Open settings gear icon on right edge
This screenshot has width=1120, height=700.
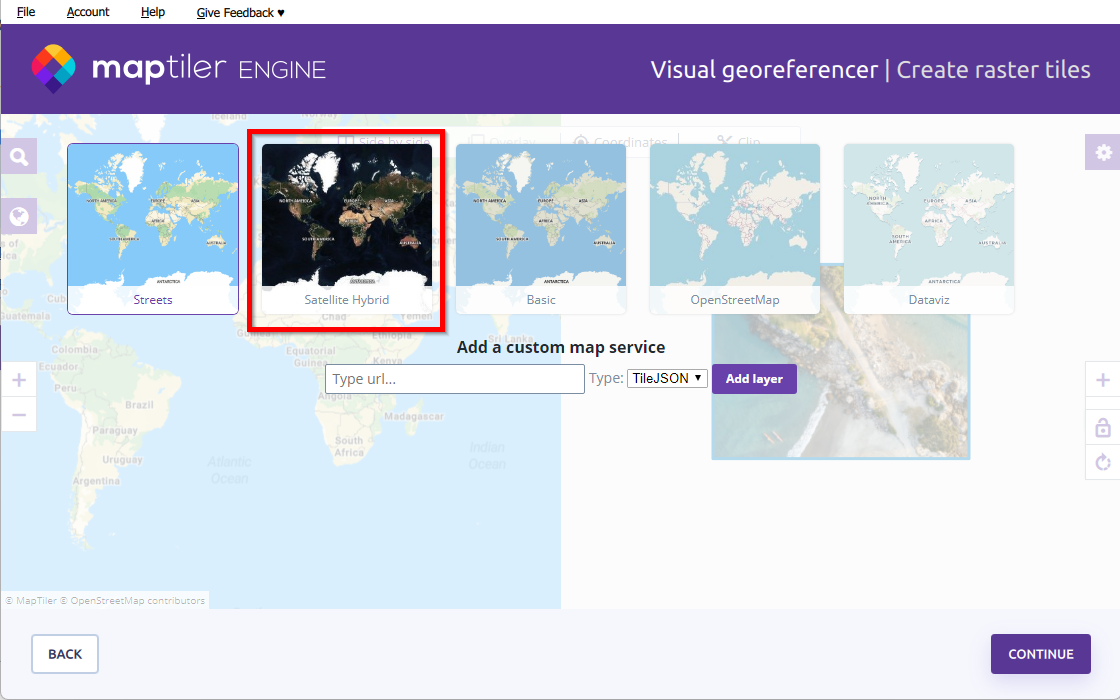click(1103, 152)
